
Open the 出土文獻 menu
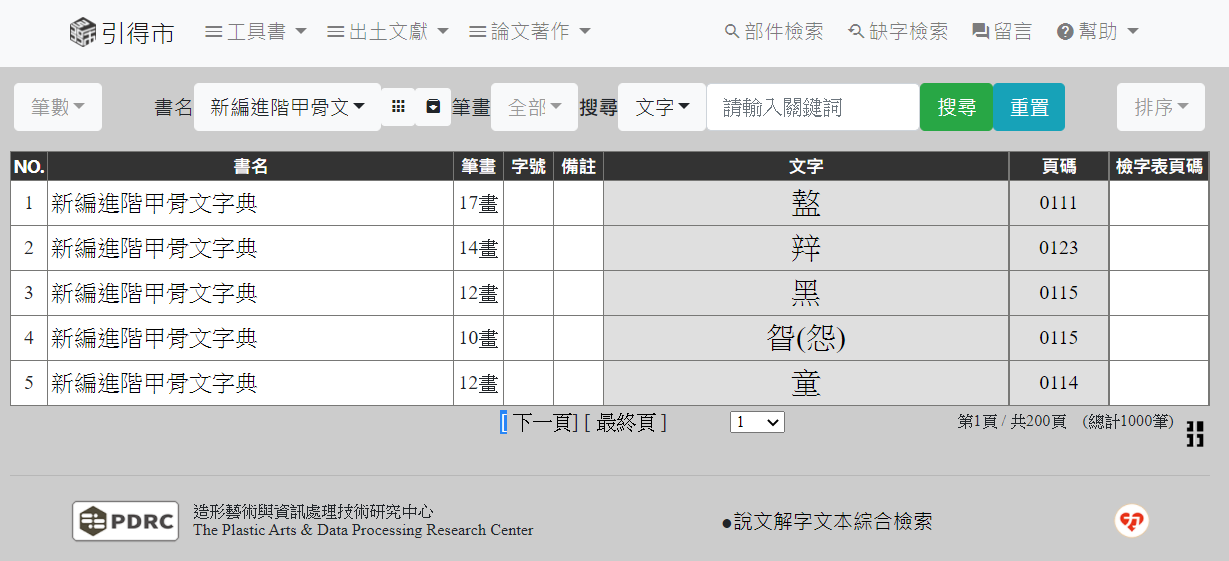point(388,32)
